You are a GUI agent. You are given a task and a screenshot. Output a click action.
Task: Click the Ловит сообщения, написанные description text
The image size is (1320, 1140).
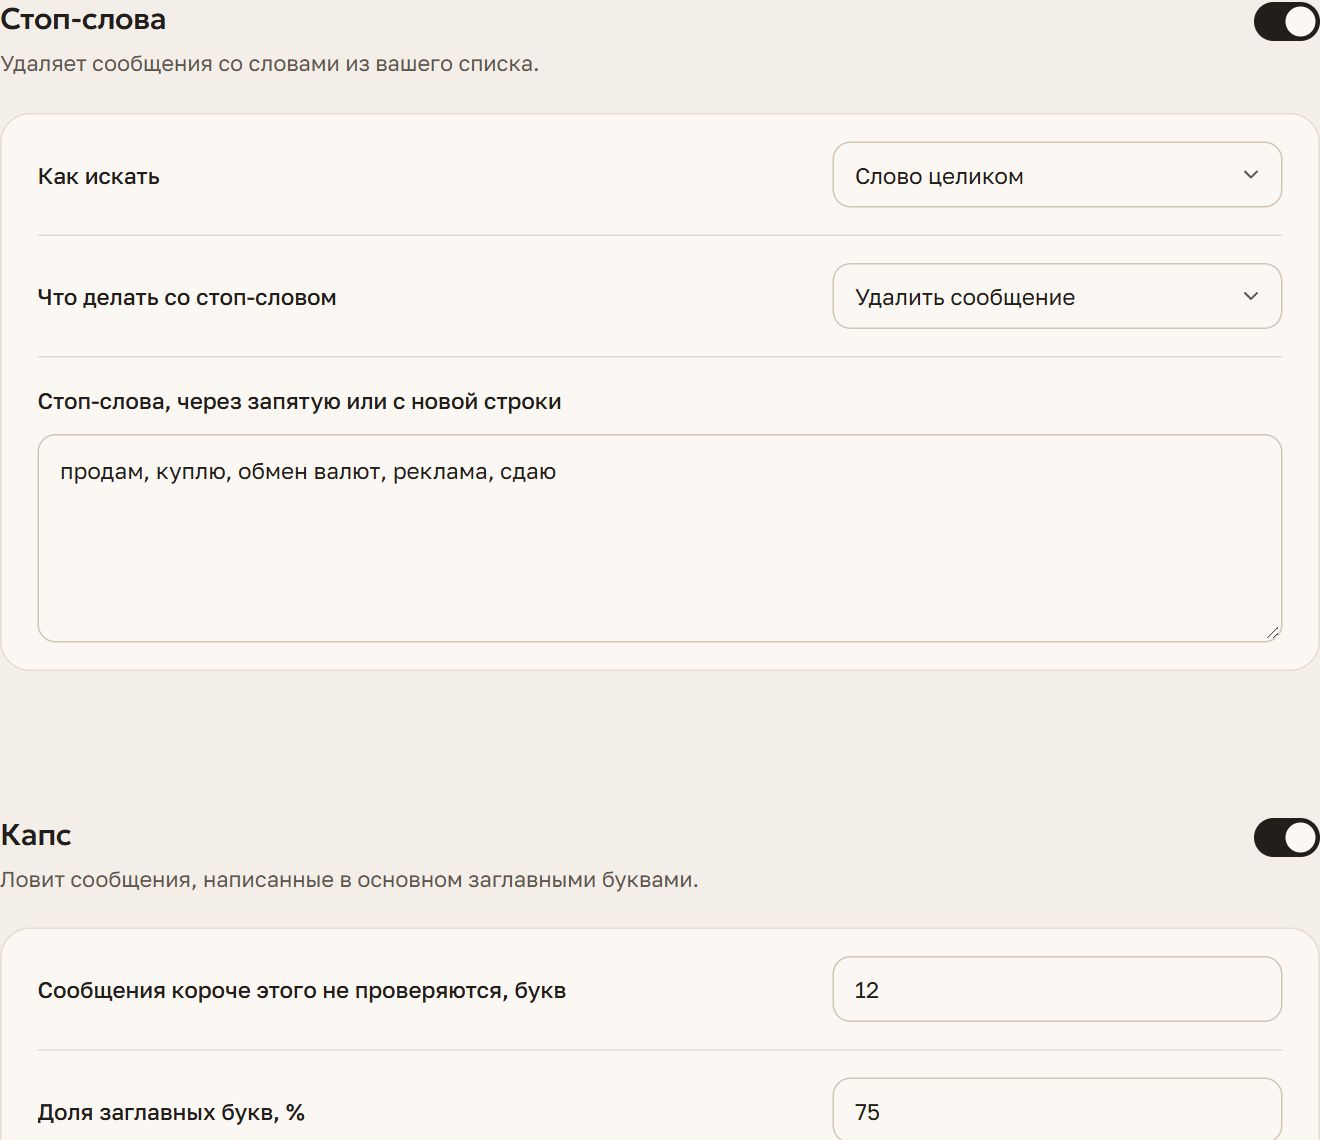click(349, 880)
